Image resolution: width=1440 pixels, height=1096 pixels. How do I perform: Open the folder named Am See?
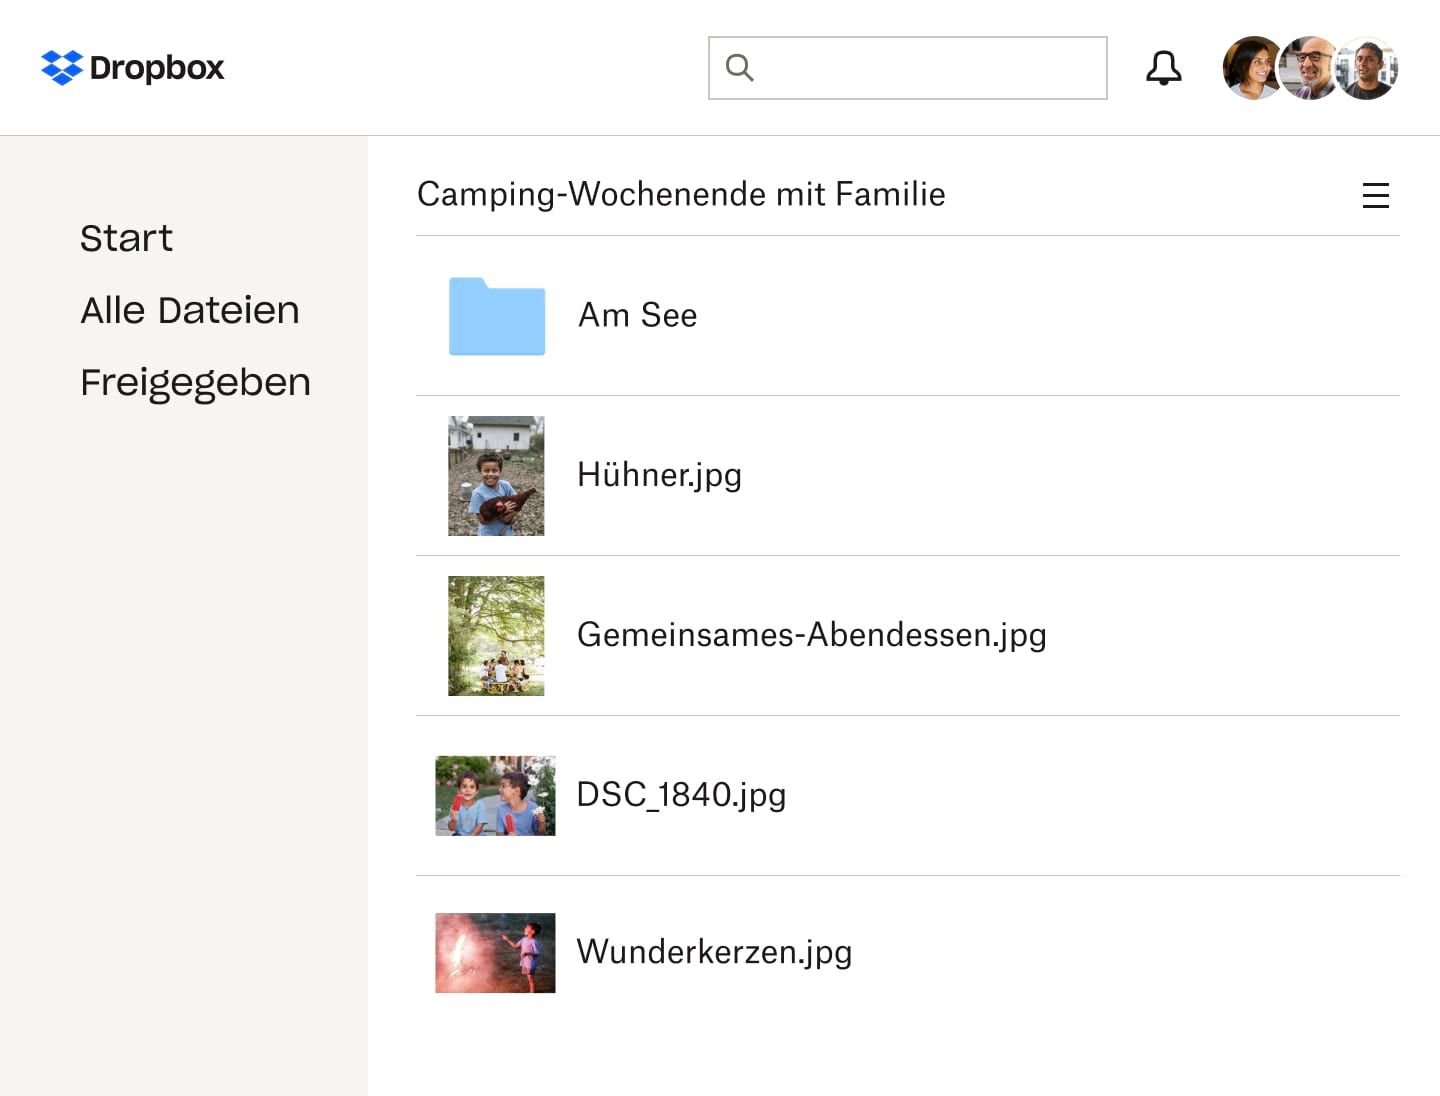pyautogui.click(x=637, y=316)
